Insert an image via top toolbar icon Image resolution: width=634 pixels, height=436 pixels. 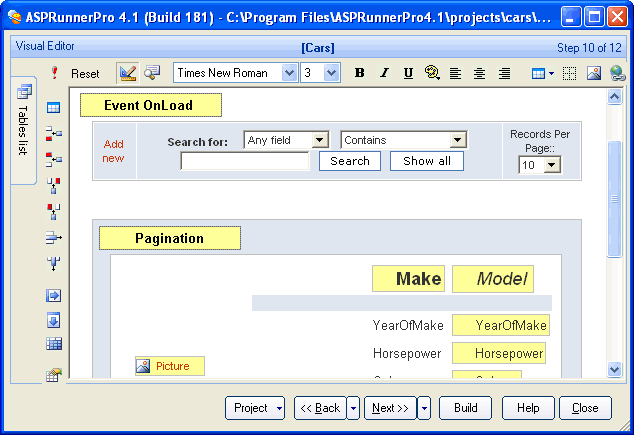(594, 73)
